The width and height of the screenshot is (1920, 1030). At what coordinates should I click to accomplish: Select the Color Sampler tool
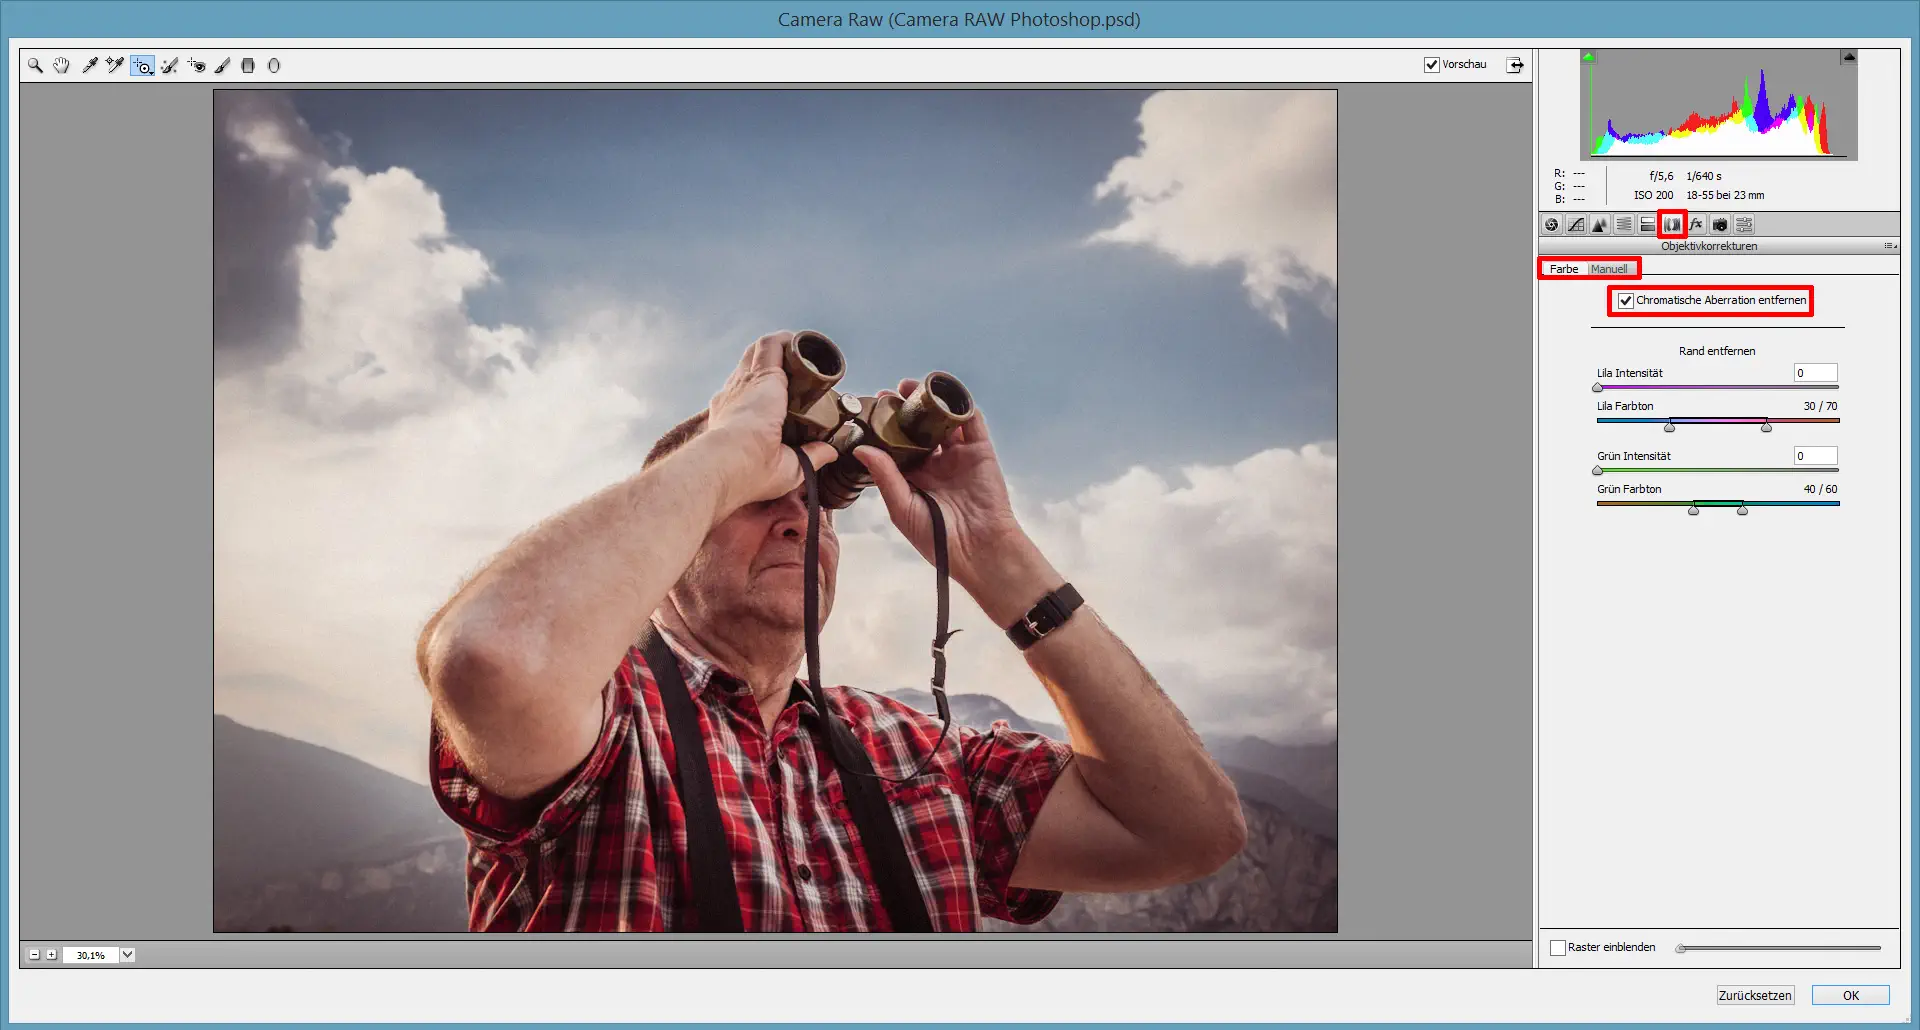point(113,65)
